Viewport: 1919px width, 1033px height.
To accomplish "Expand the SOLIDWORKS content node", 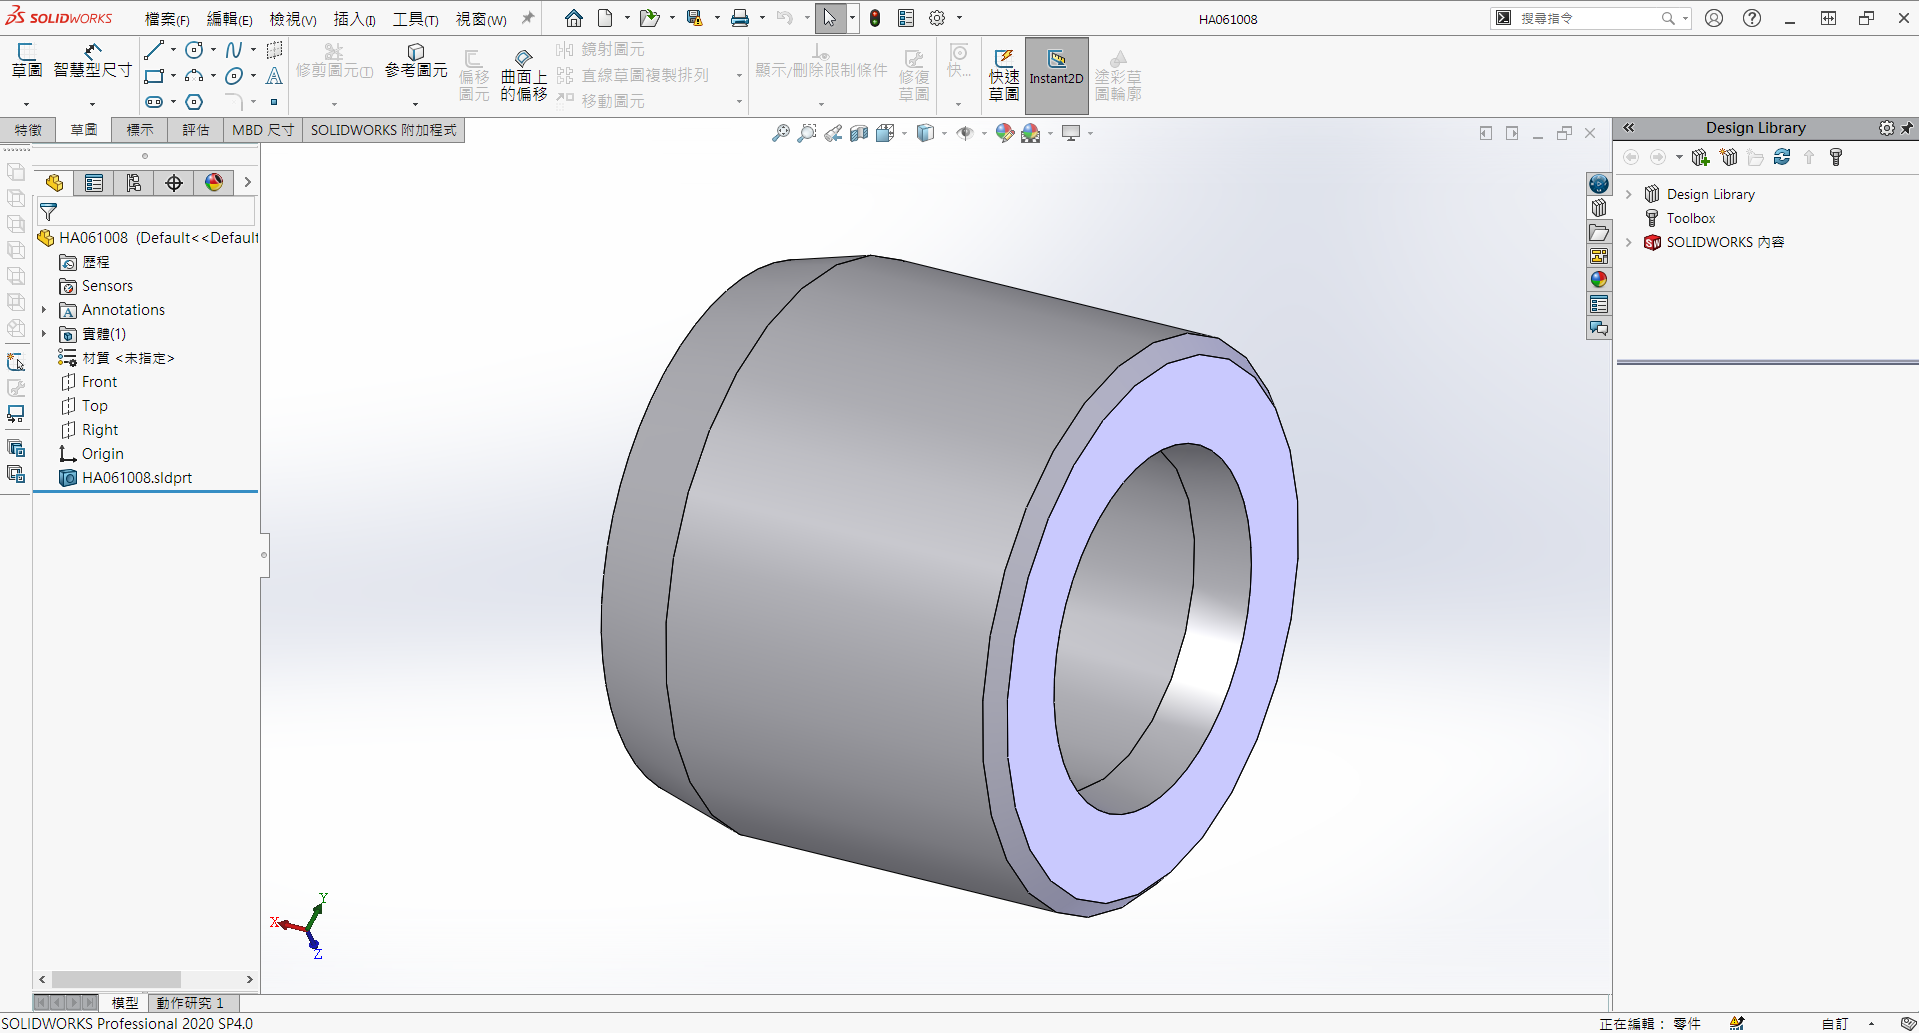I will pyautogui.click(x=1629, y=242).
